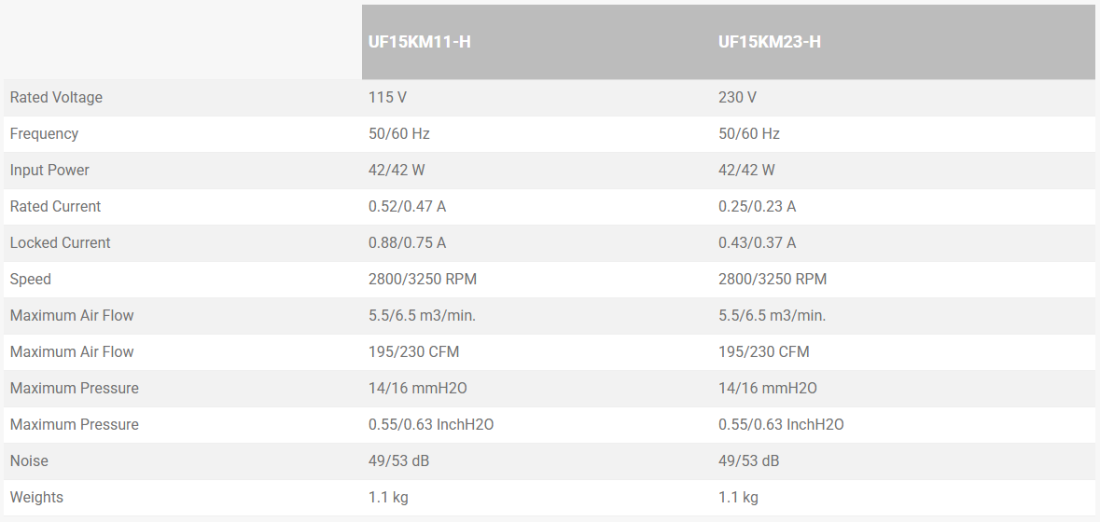Select the Noise row label

29,461
